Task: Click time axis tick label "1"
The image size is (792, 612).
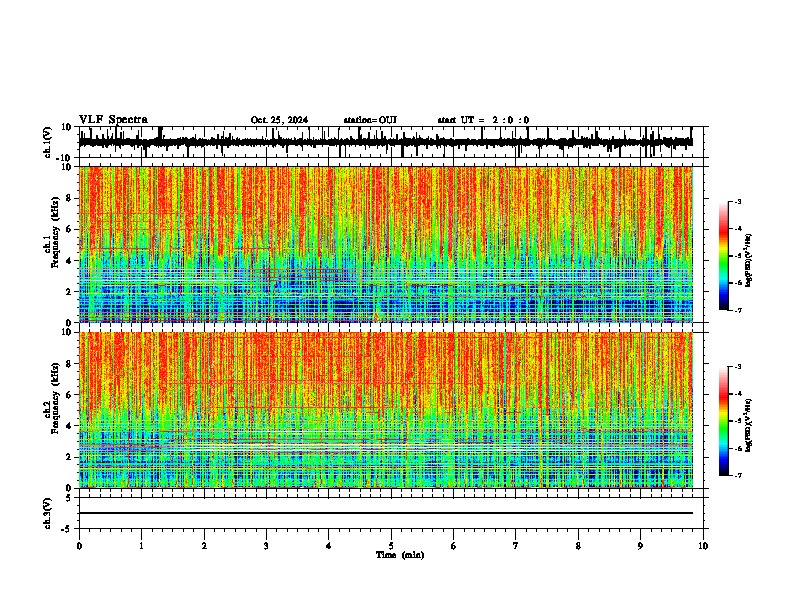Action: pos(141,546)
